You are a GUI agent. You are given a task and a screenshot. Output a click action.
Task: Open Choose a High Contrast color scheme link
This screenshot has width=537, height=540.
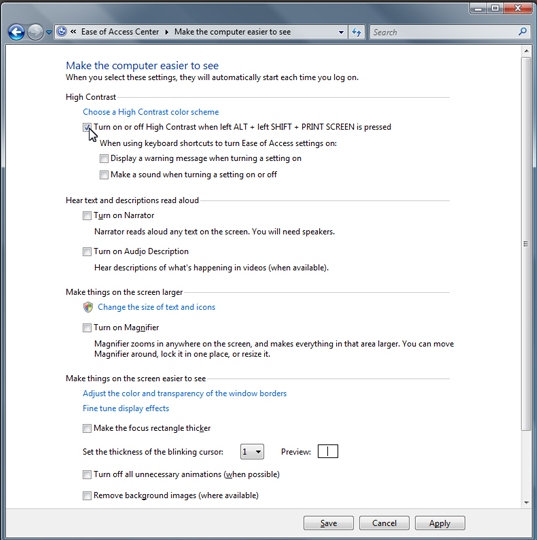click(x=151, y=112)
